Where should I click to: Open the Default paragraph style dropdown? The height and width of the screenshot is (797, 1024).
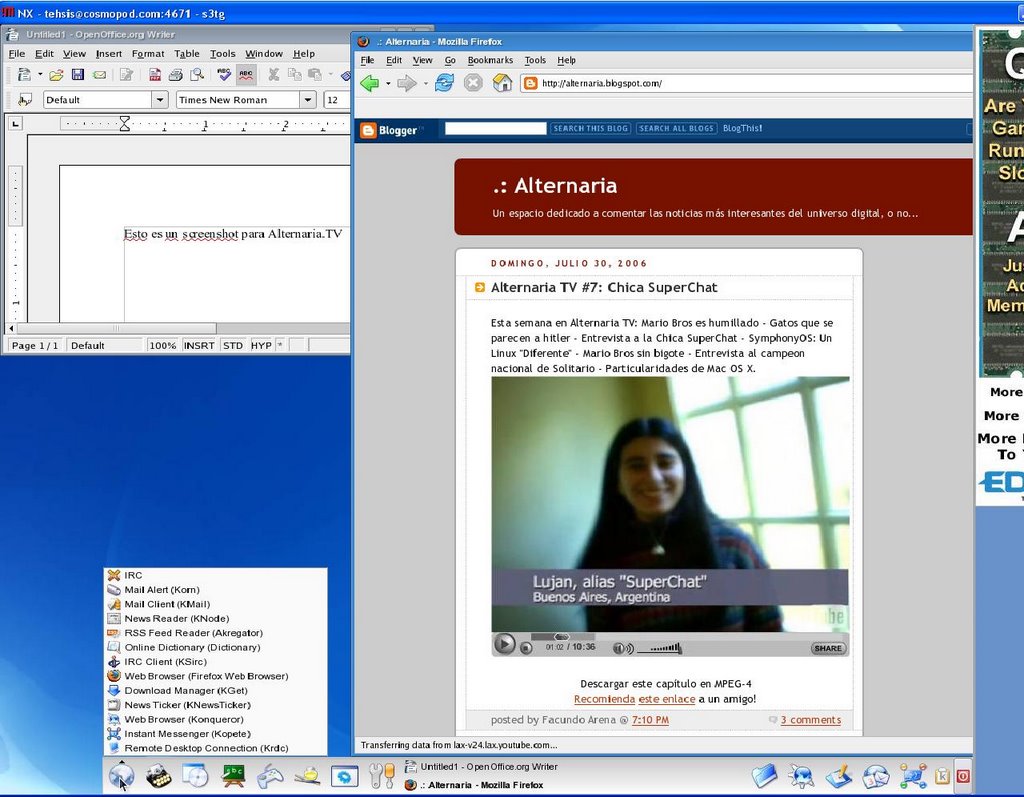(x=160, y=100)
